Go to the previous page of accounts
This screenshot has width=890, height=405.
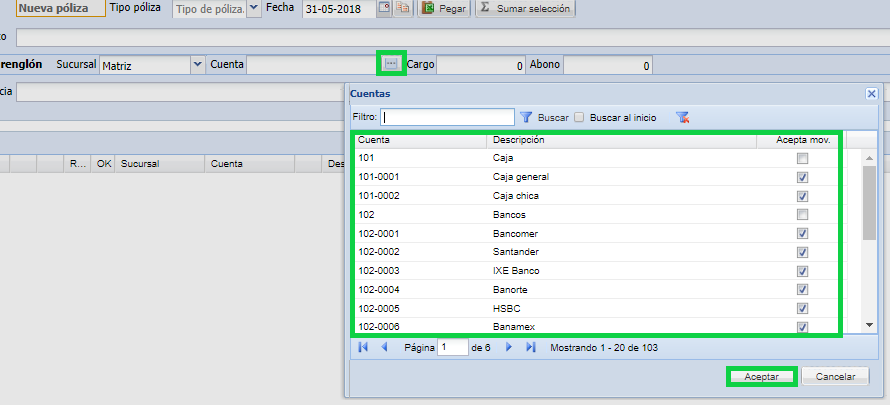384,347
